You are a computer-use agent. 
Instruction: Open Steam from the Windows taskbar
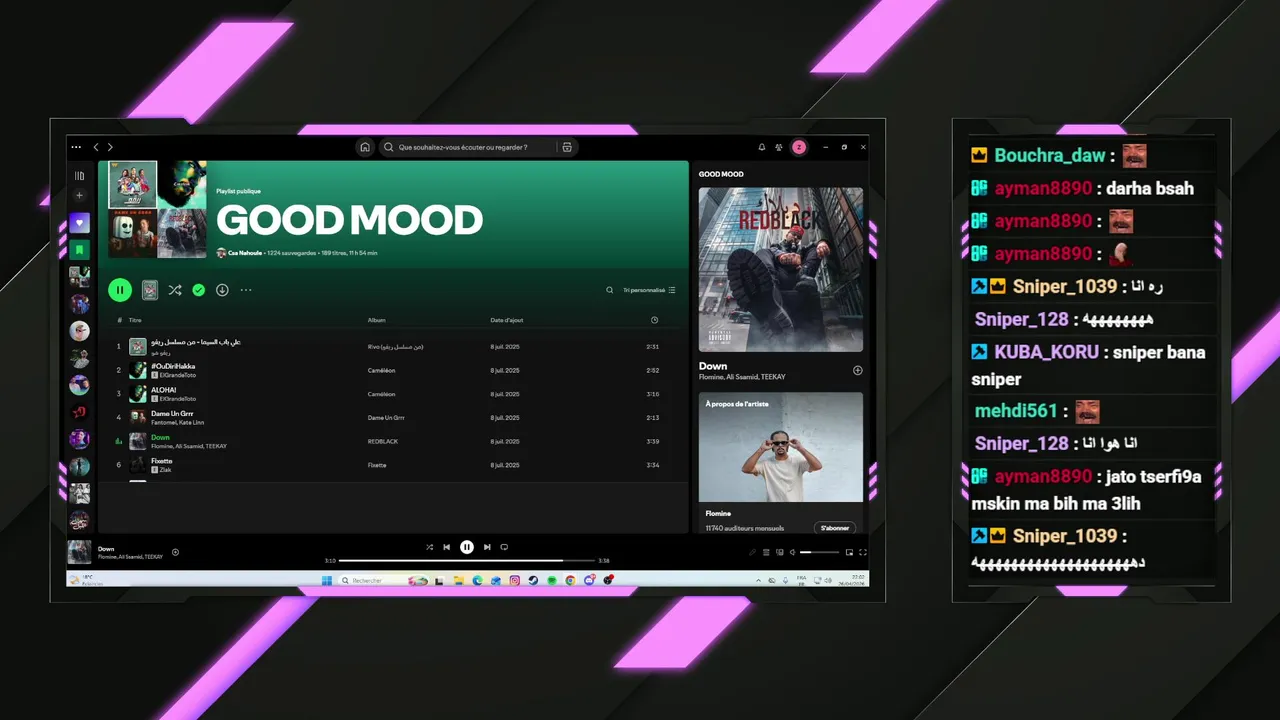coord(533,580)
